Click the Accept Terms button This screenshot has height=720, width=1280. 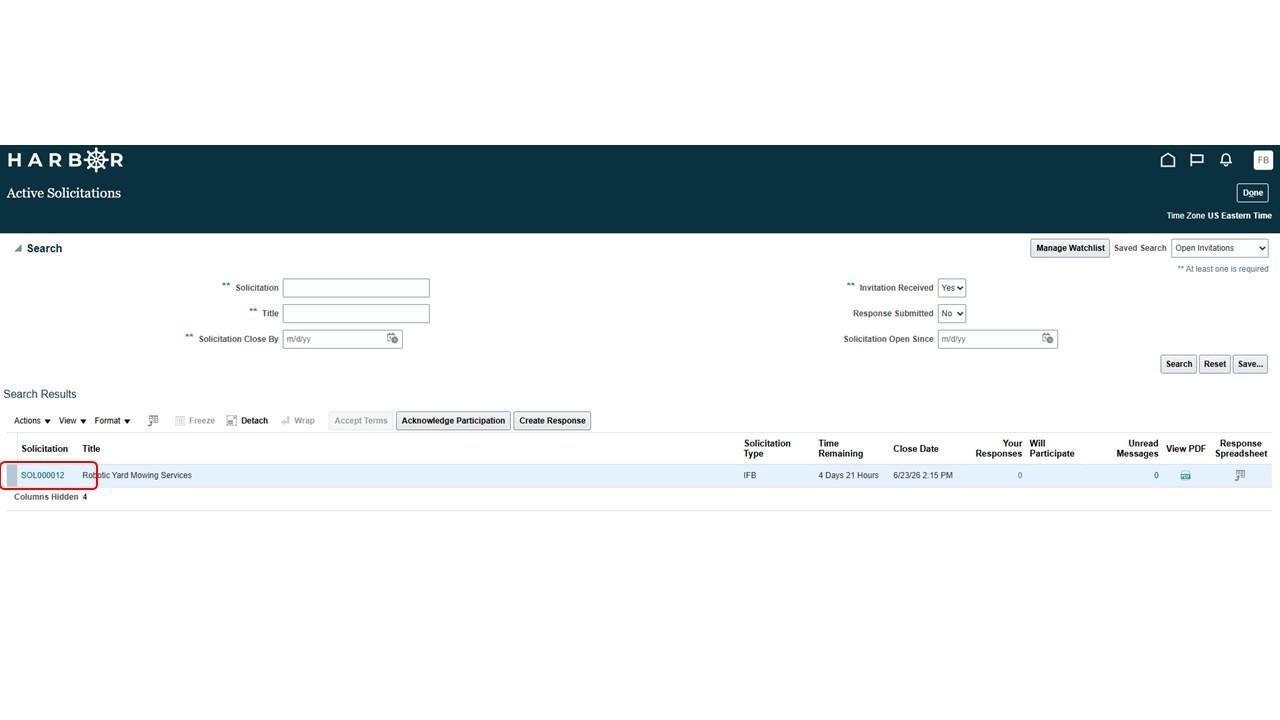click(x=361, y=421)
